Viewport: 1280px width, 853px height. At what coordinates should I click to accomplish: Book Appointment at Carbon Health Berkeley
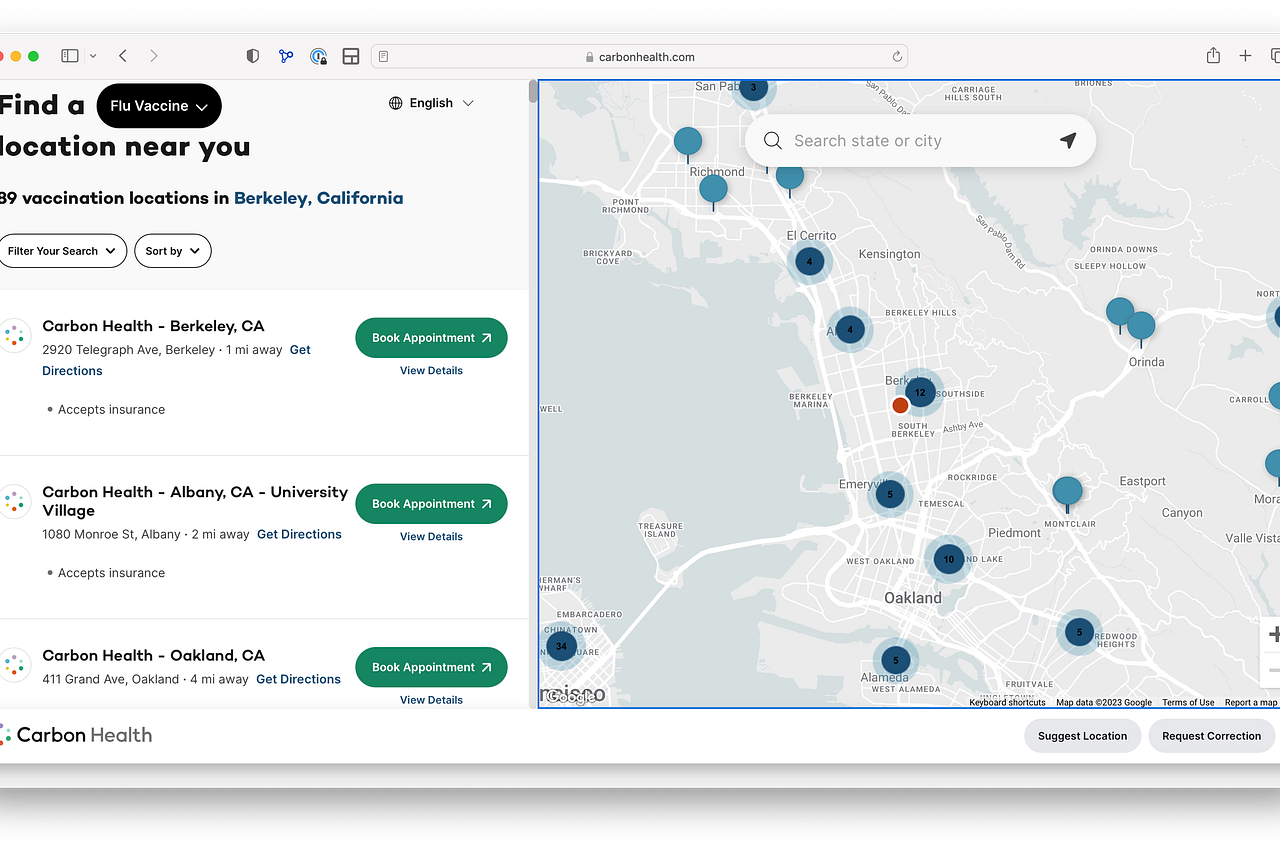point(431,338)
